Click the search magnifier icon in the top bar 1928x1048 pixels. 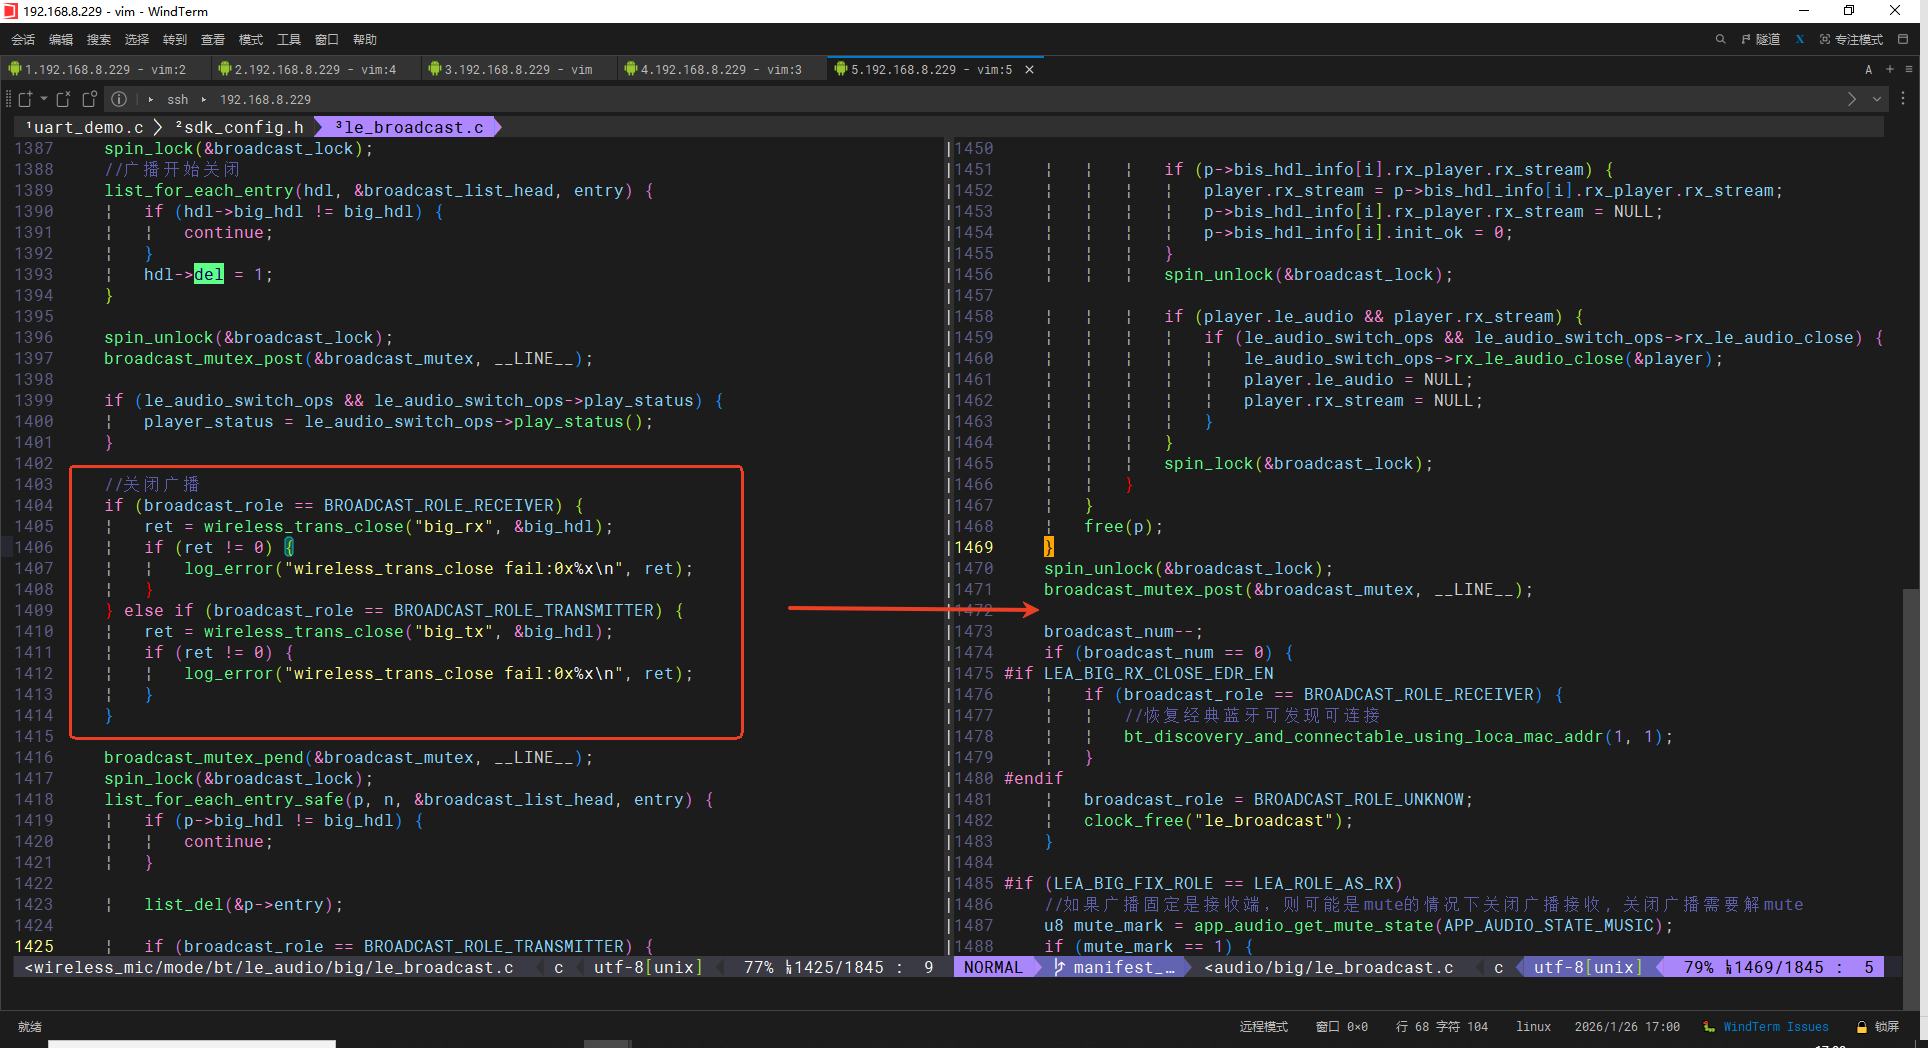coord(1720,39)
